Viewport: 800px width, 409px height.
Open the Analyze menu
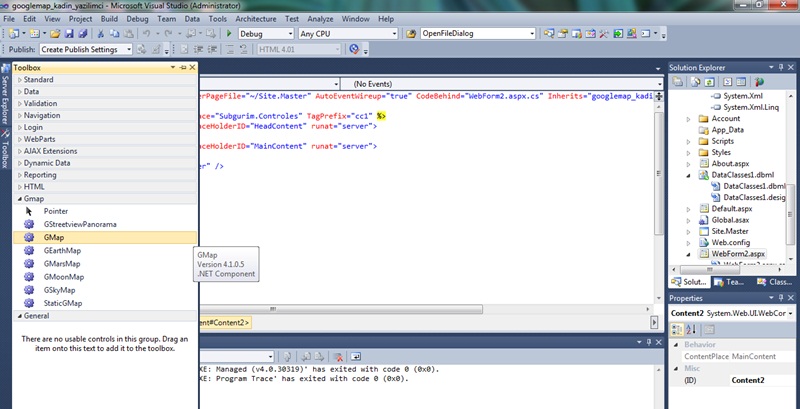point(320,19)
